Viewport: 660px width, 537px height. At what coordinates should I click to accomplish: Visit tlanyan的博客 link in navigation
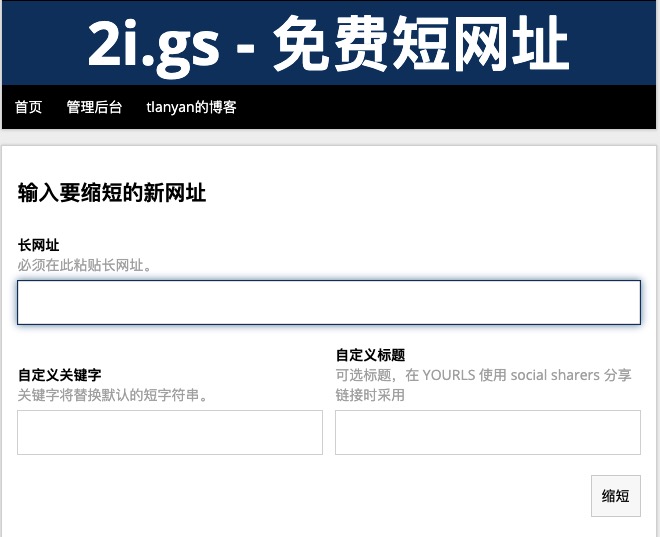point(192,107)
